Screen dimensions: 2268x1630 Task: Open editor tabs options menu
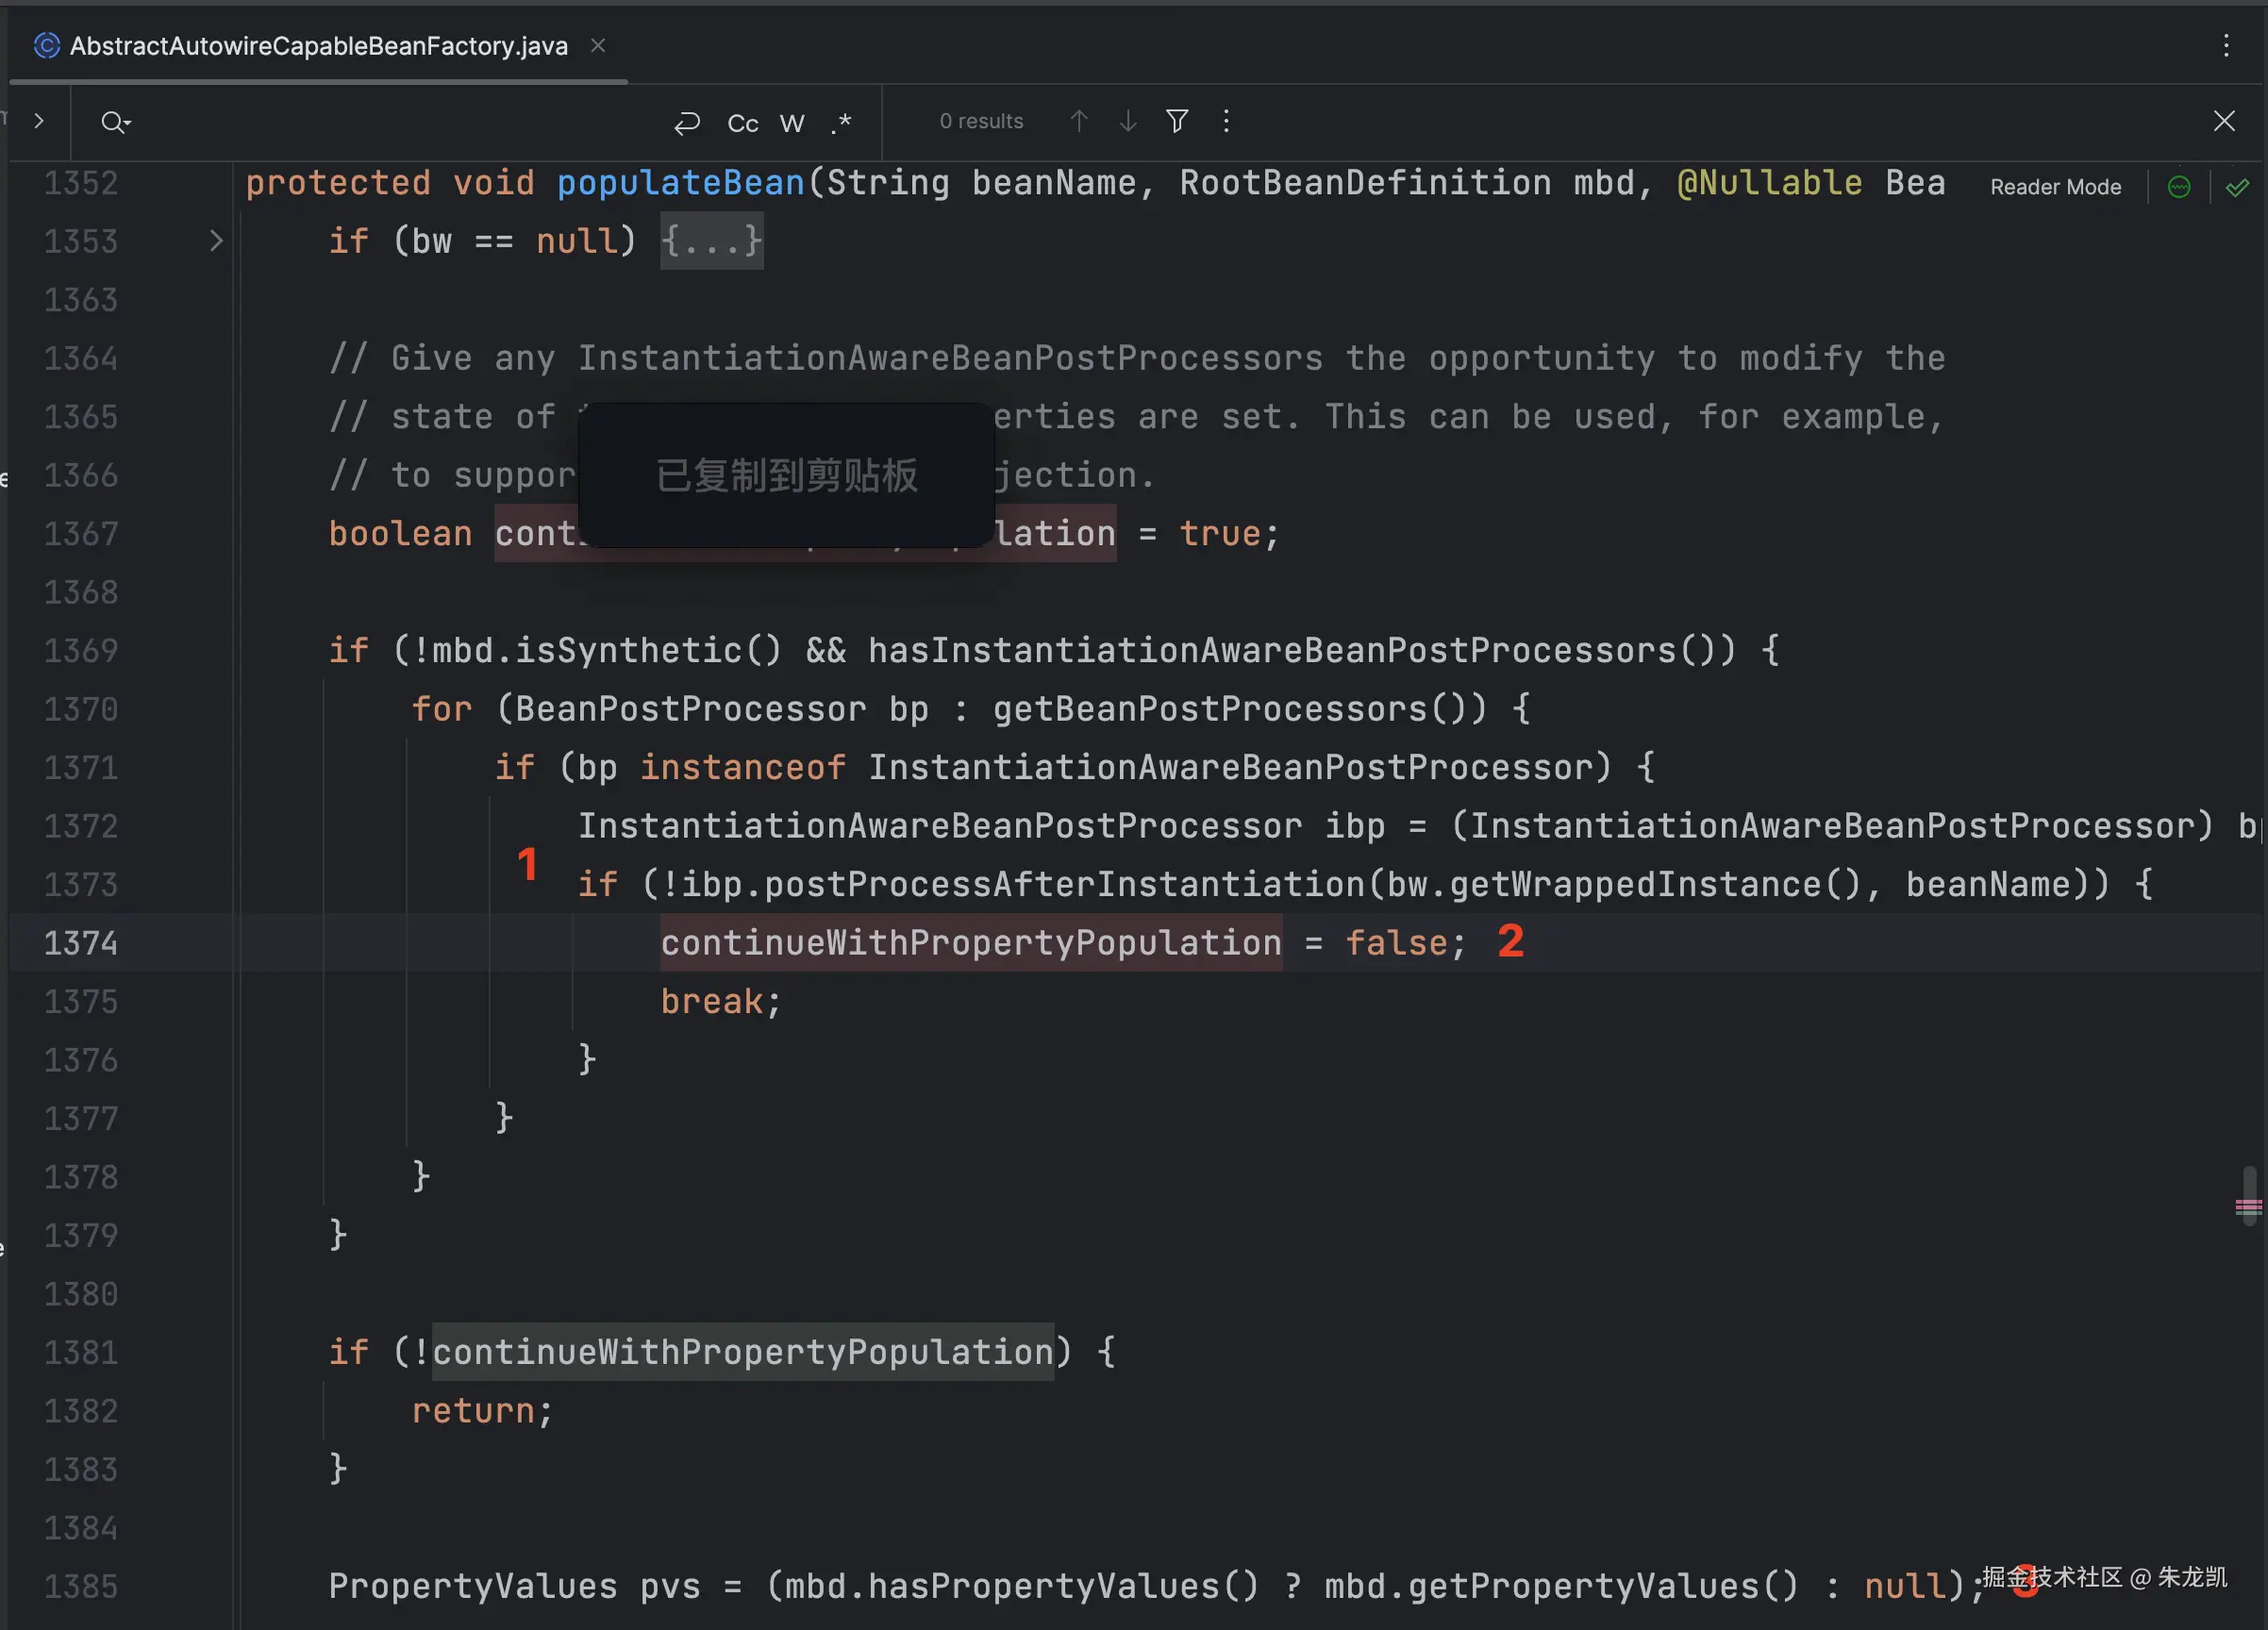click(2226, 46)
